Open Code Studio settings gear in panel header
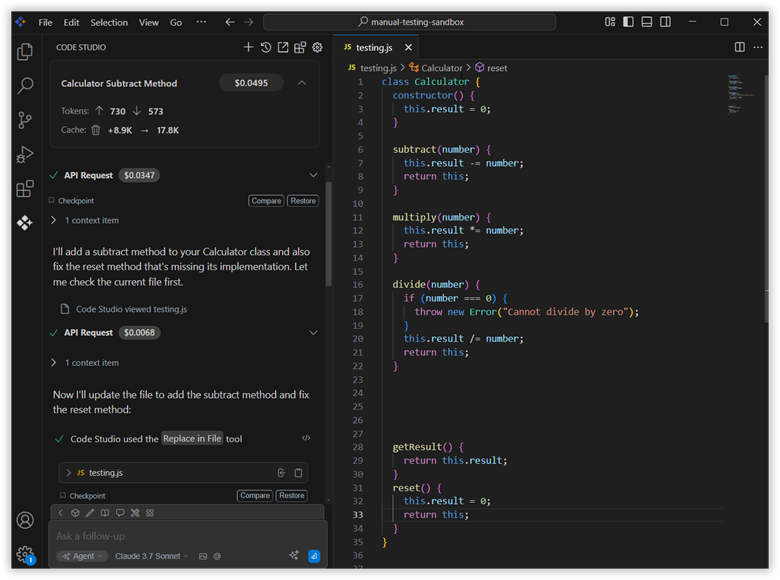 pyautogui.click(x=317, y=47)
